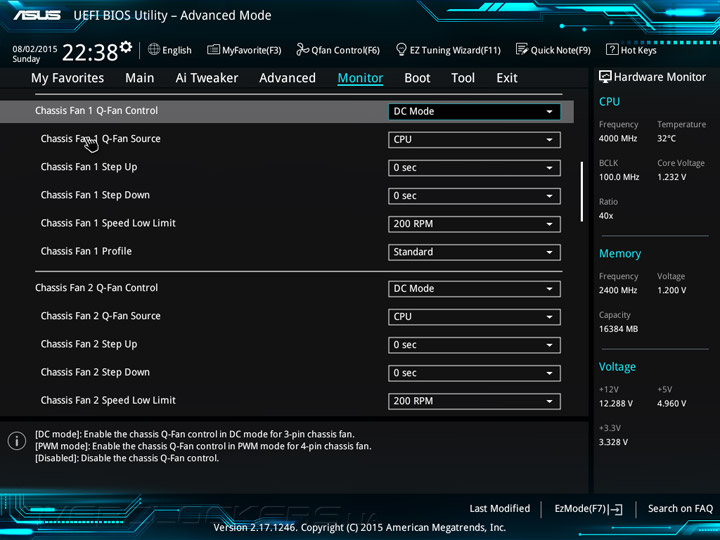The width and height of the screenshot is (720, 540).
Task: Switch to the Boot tab
Action: point(417,78)
